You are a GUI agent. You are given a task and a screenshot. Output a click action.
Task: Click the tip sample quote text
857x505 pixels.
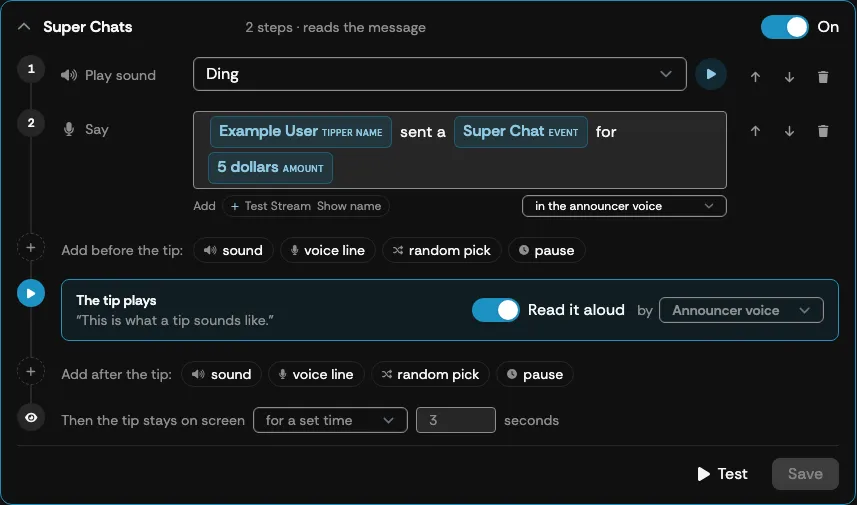pos(174,320)
